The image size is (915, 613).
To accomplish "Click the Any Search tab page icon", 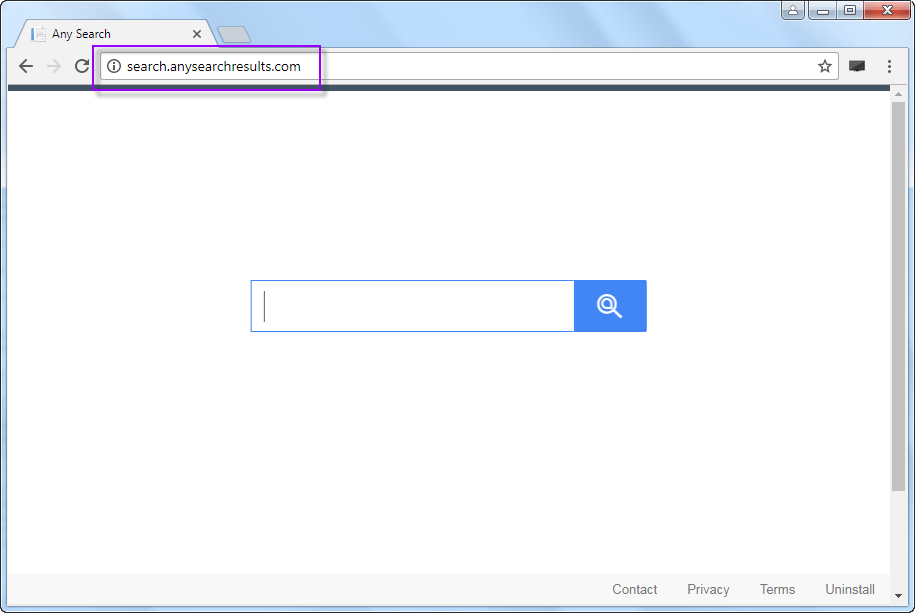I will coord(39,34).
